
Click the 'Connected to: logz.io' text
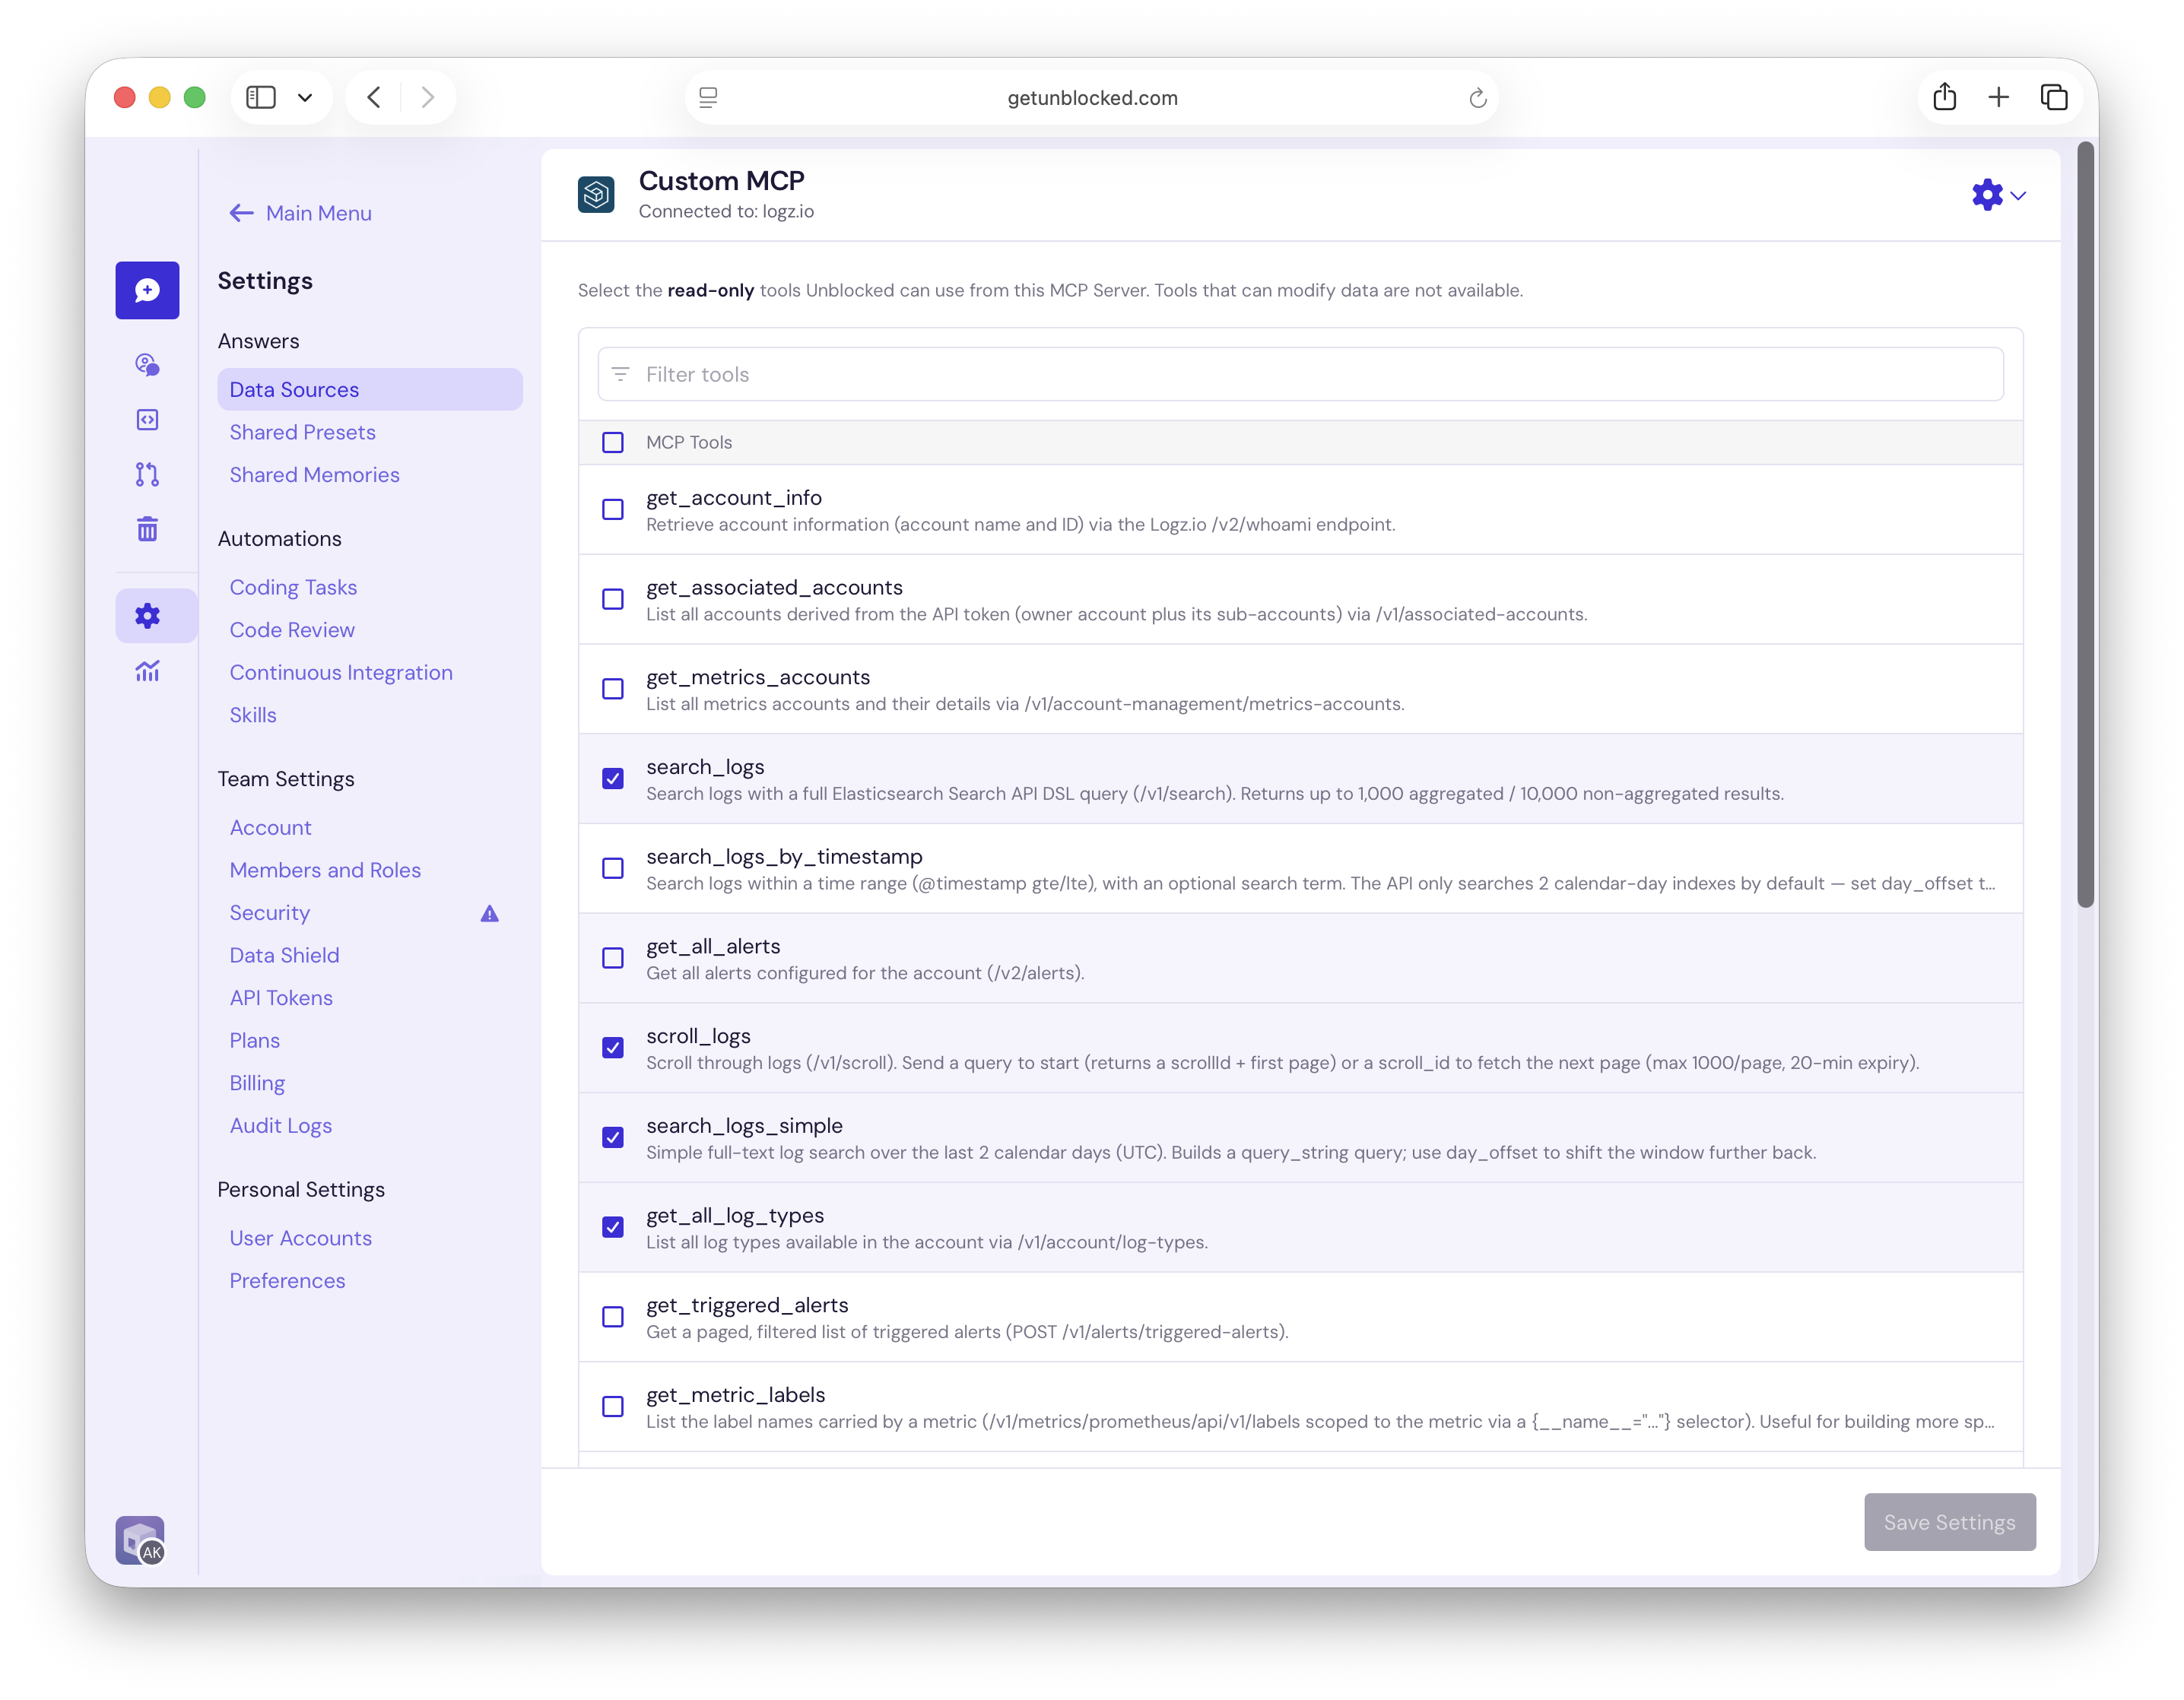click(726, 211)
